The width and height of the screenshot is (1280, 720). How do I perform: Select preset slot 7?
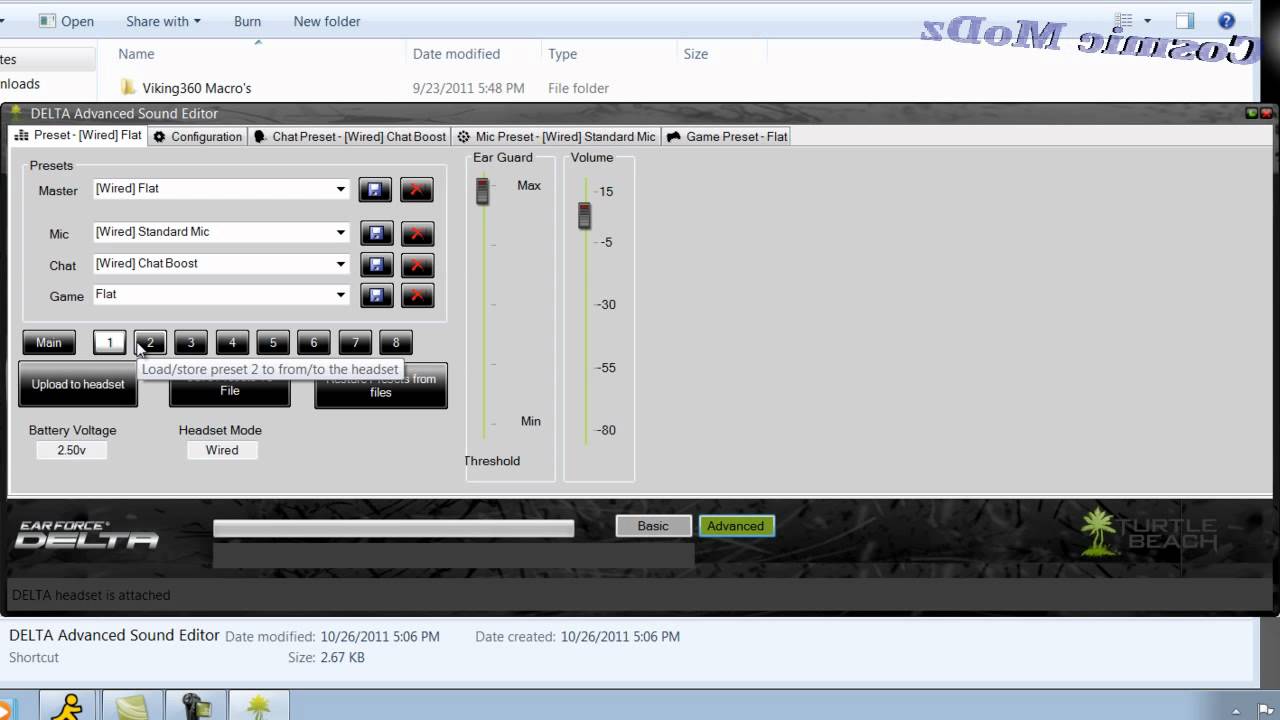(x=355, y=343)
